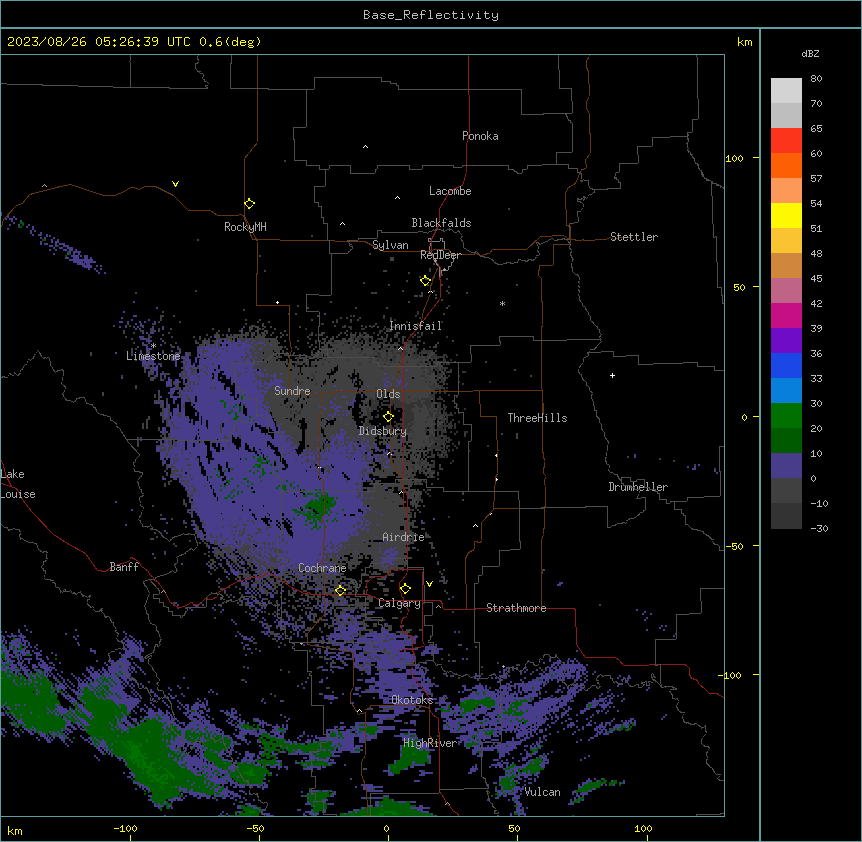Click the yellow V marker northwest of RockyMH
Viewport: 862px width, 842px height.
(x=175, y=184)
